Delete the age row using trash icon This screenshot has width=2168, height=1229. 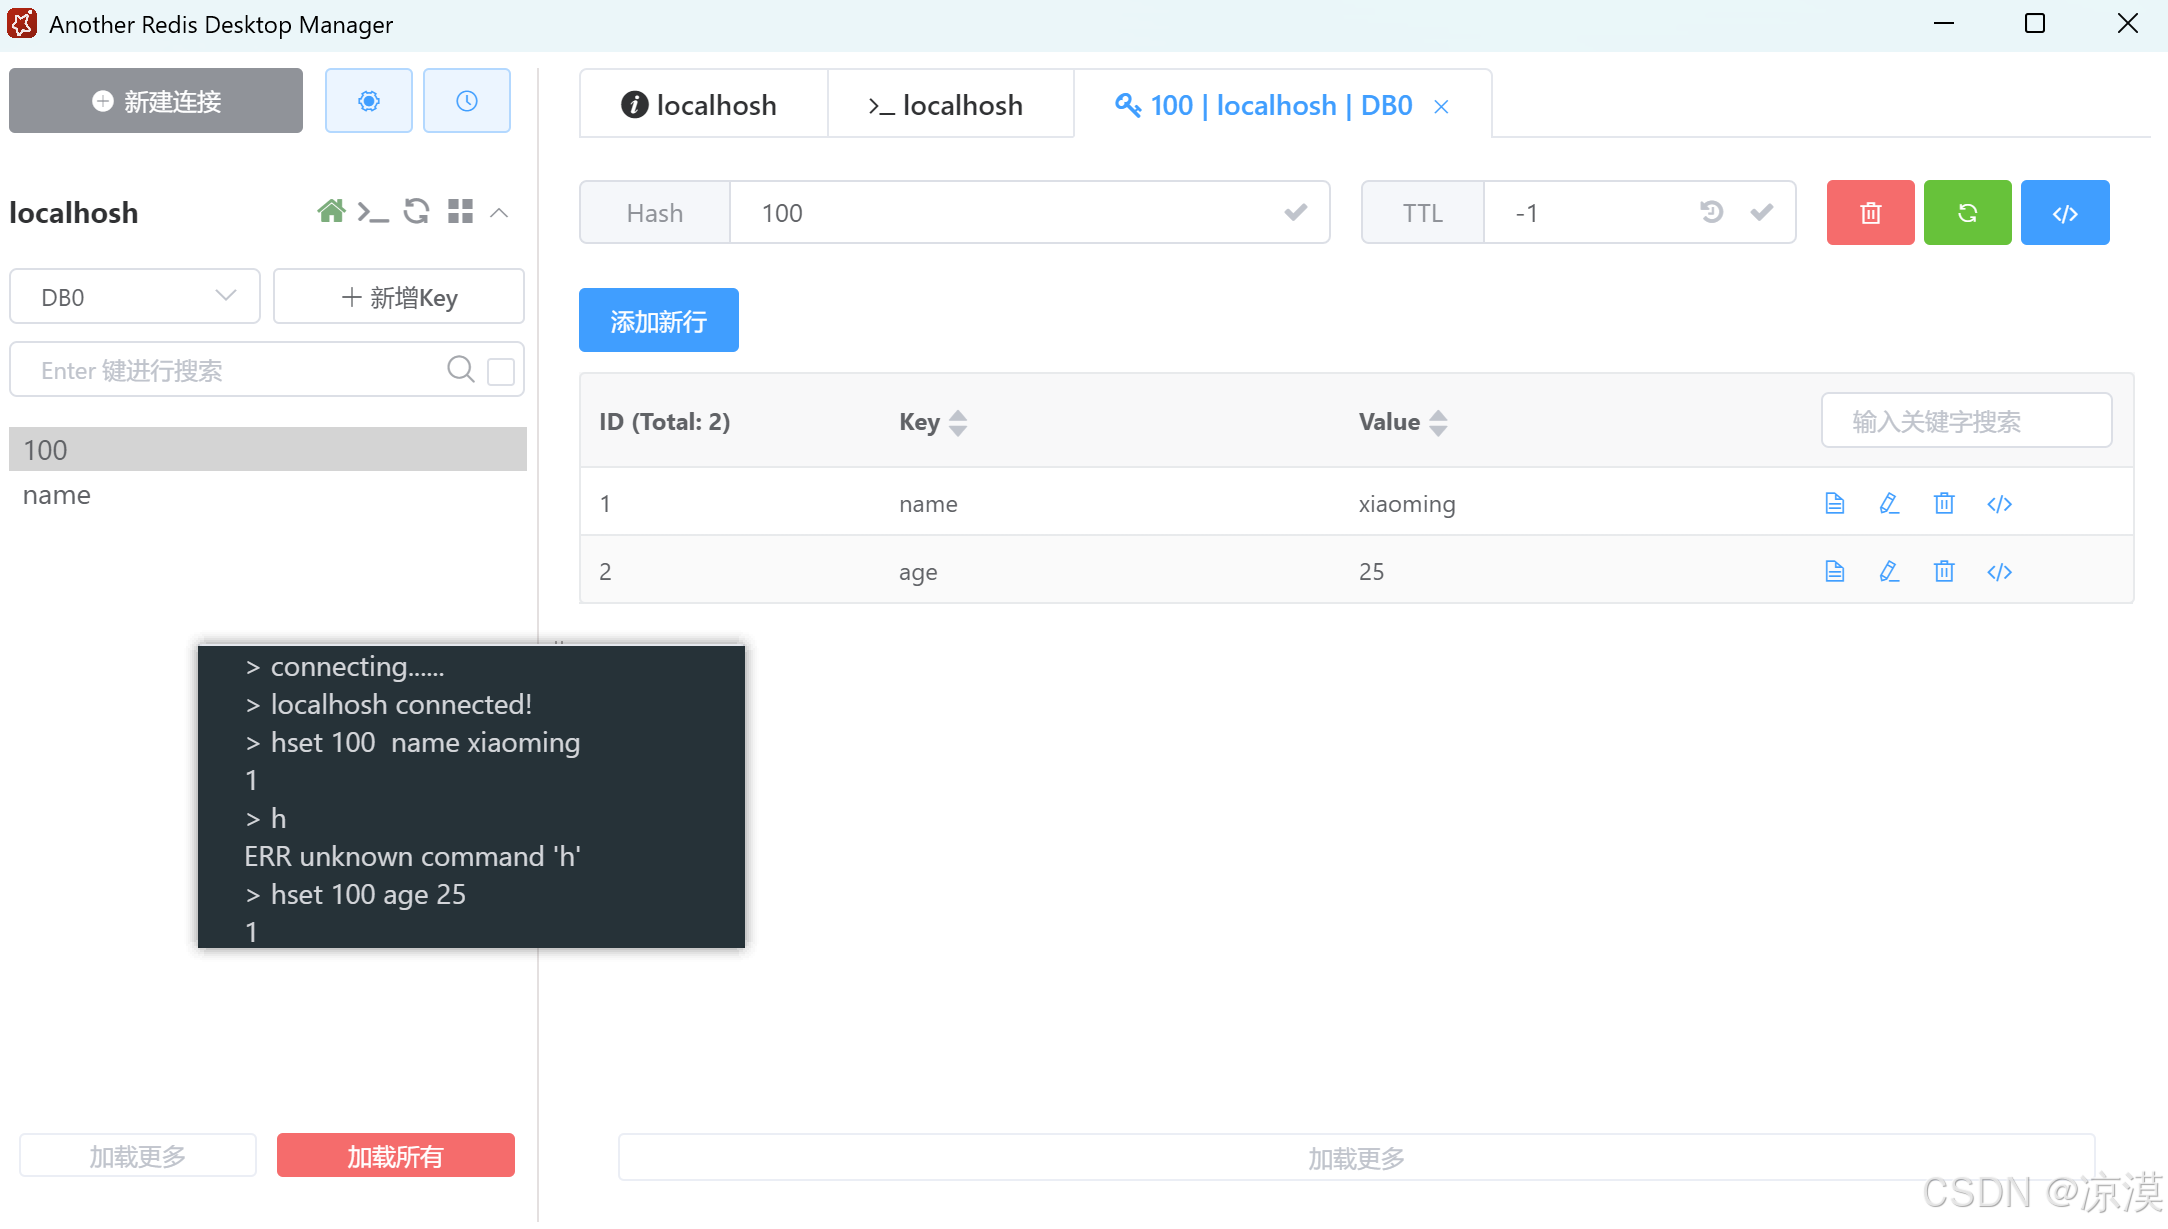point(1944,572)
